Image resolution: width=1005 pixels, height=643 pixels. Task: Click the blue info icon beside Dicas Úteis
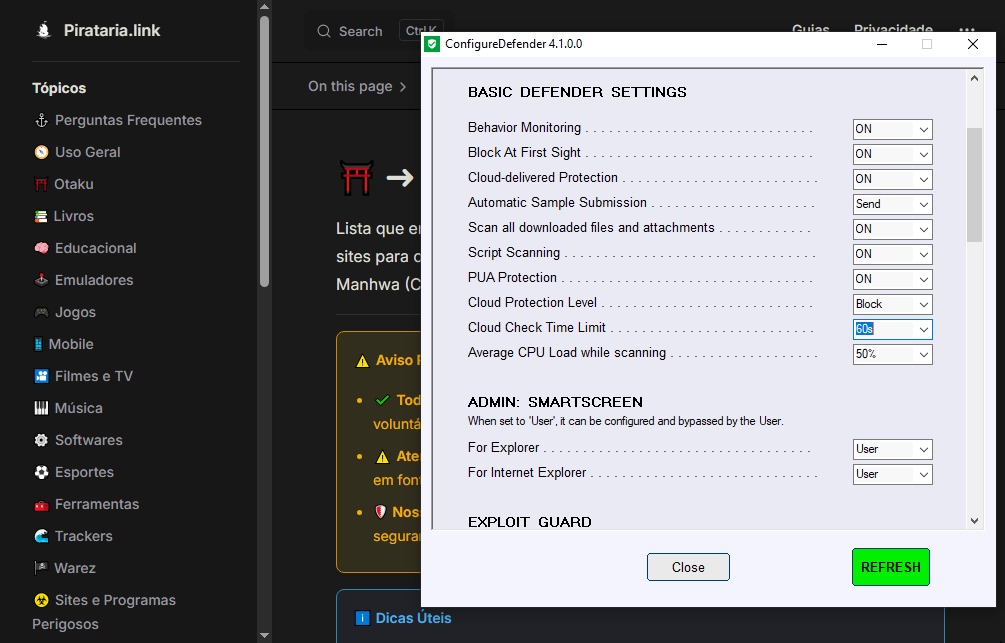point(362,618)
